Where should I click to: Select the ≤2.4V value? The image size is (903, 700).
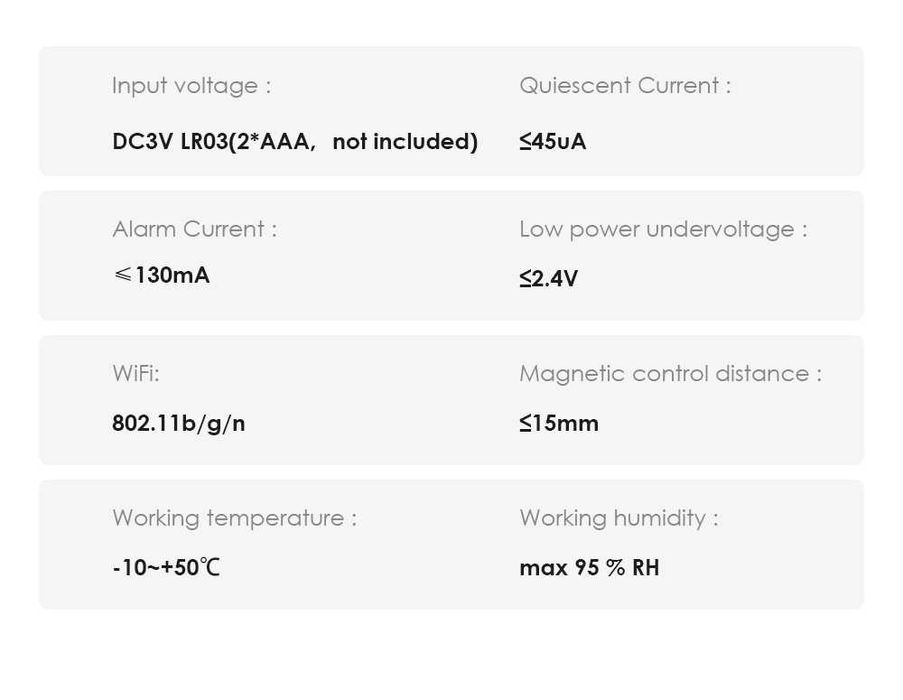548,278
